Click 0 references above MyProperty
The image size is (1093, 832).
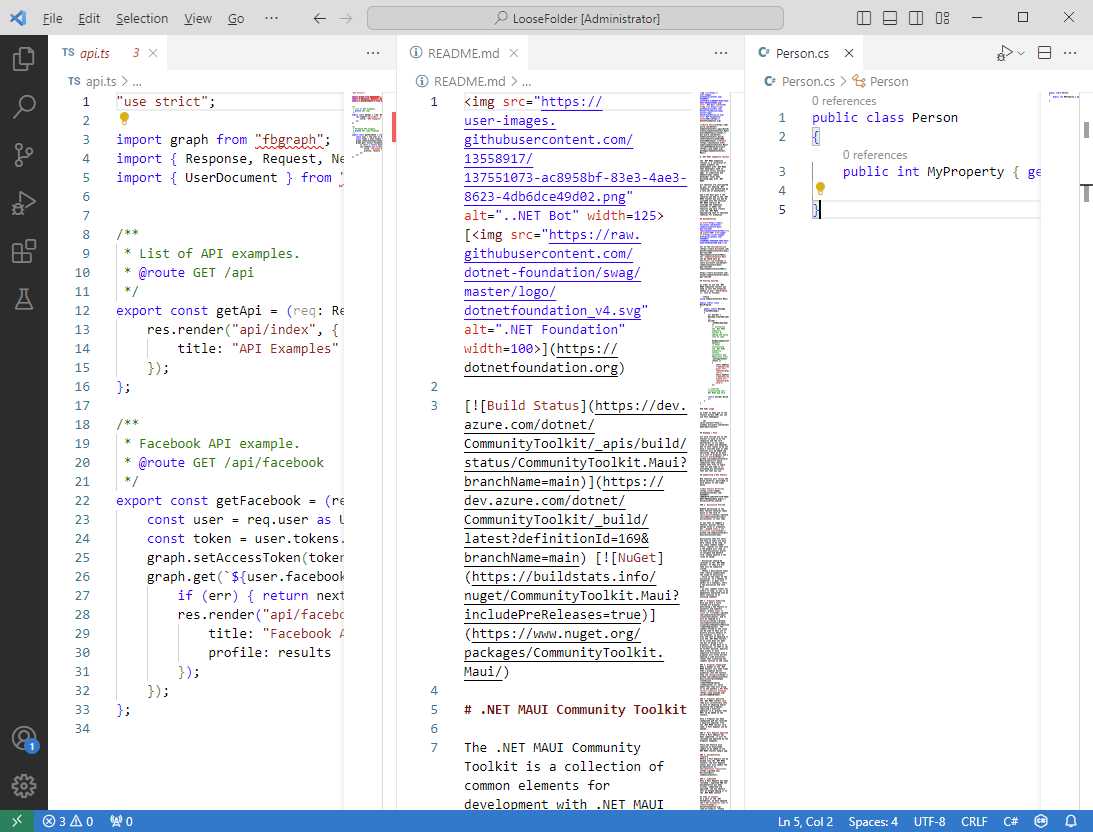coord(874,155)
